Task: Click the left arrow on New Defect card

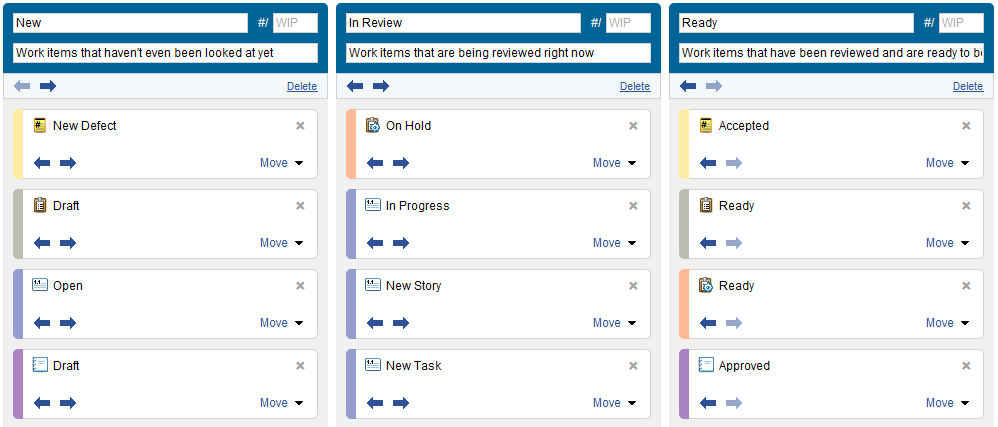Action: click(42, 163)
